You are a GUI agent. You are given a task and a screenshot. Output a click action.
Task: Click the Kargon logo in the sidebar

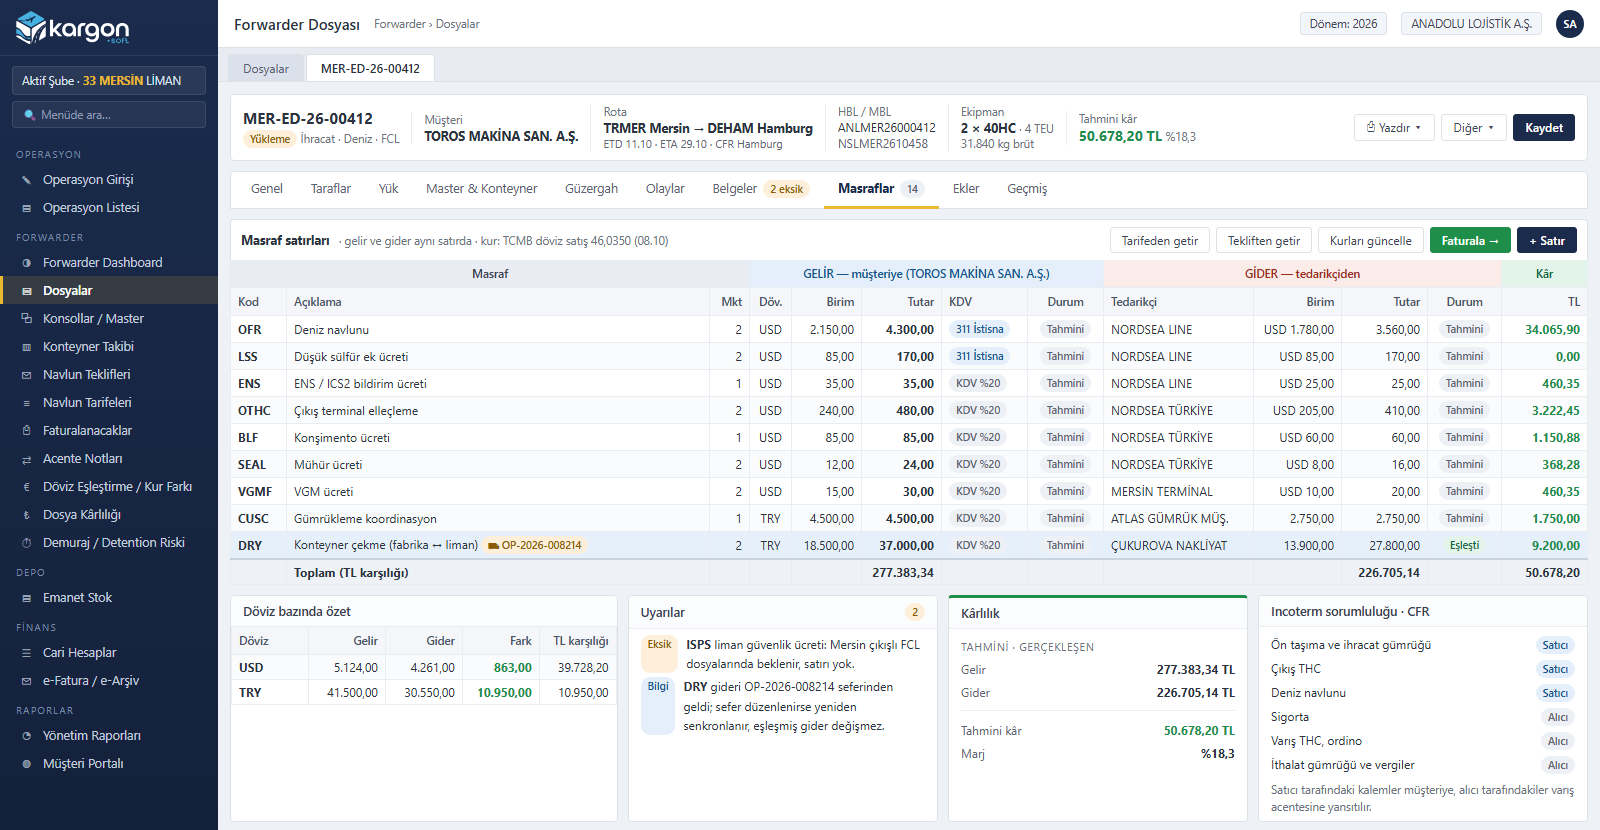tap(72, 28)
